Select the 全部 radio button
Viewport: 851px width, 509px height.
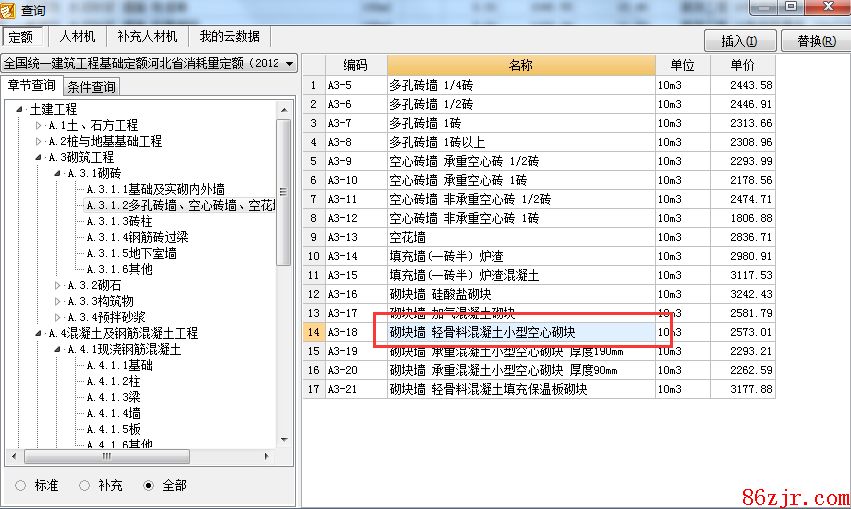pos(149,485)
